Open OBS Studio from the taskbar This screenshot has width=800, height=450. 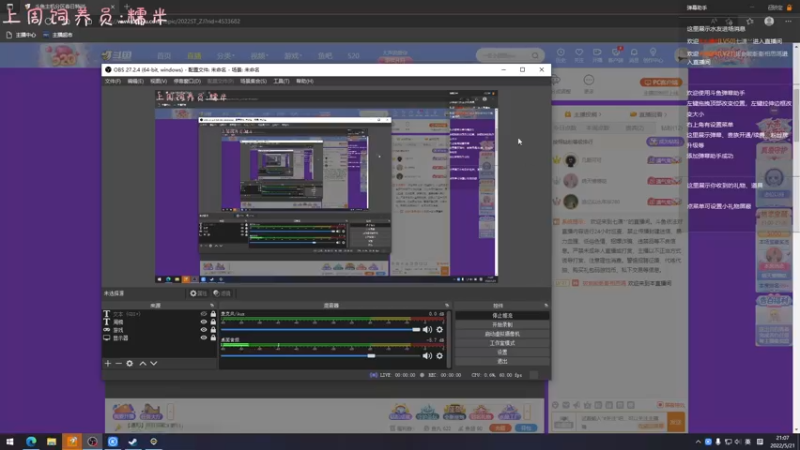(92, 442)
